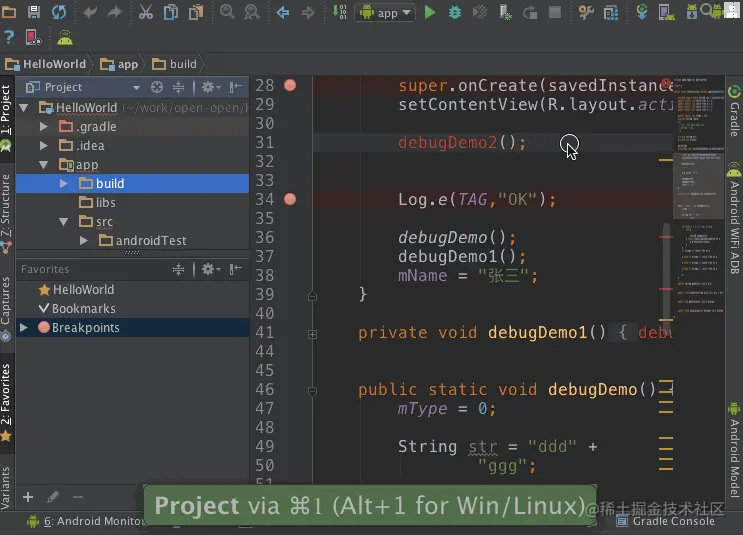Click the Undo arrow in toolbar

(90, 12)
